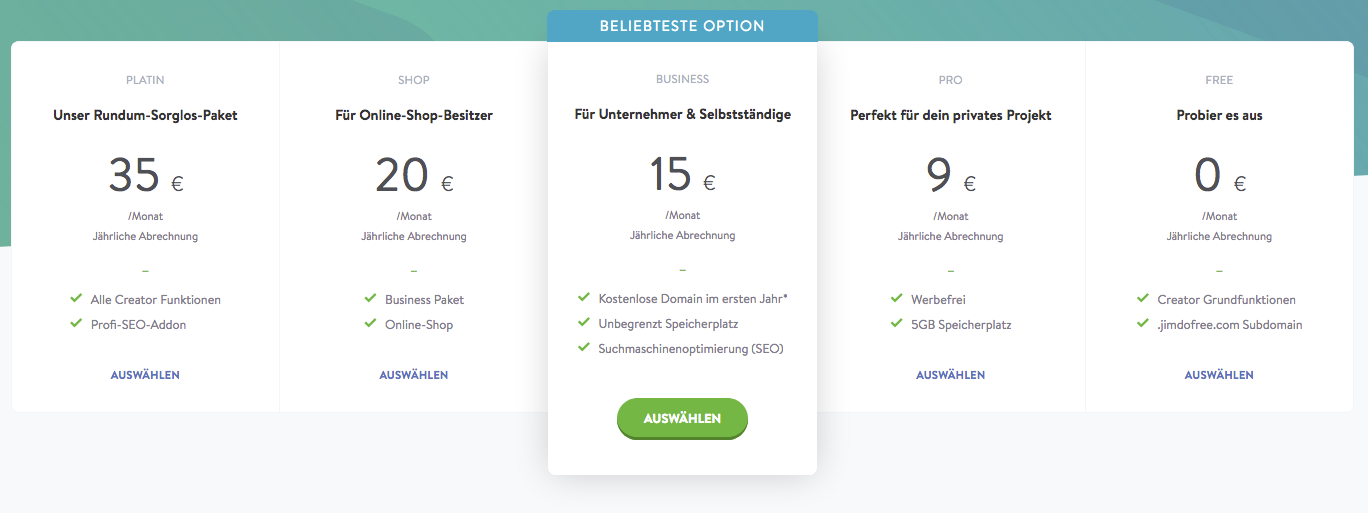
Task: Click the 0 € Free plan price
Action: (1219, 176)
